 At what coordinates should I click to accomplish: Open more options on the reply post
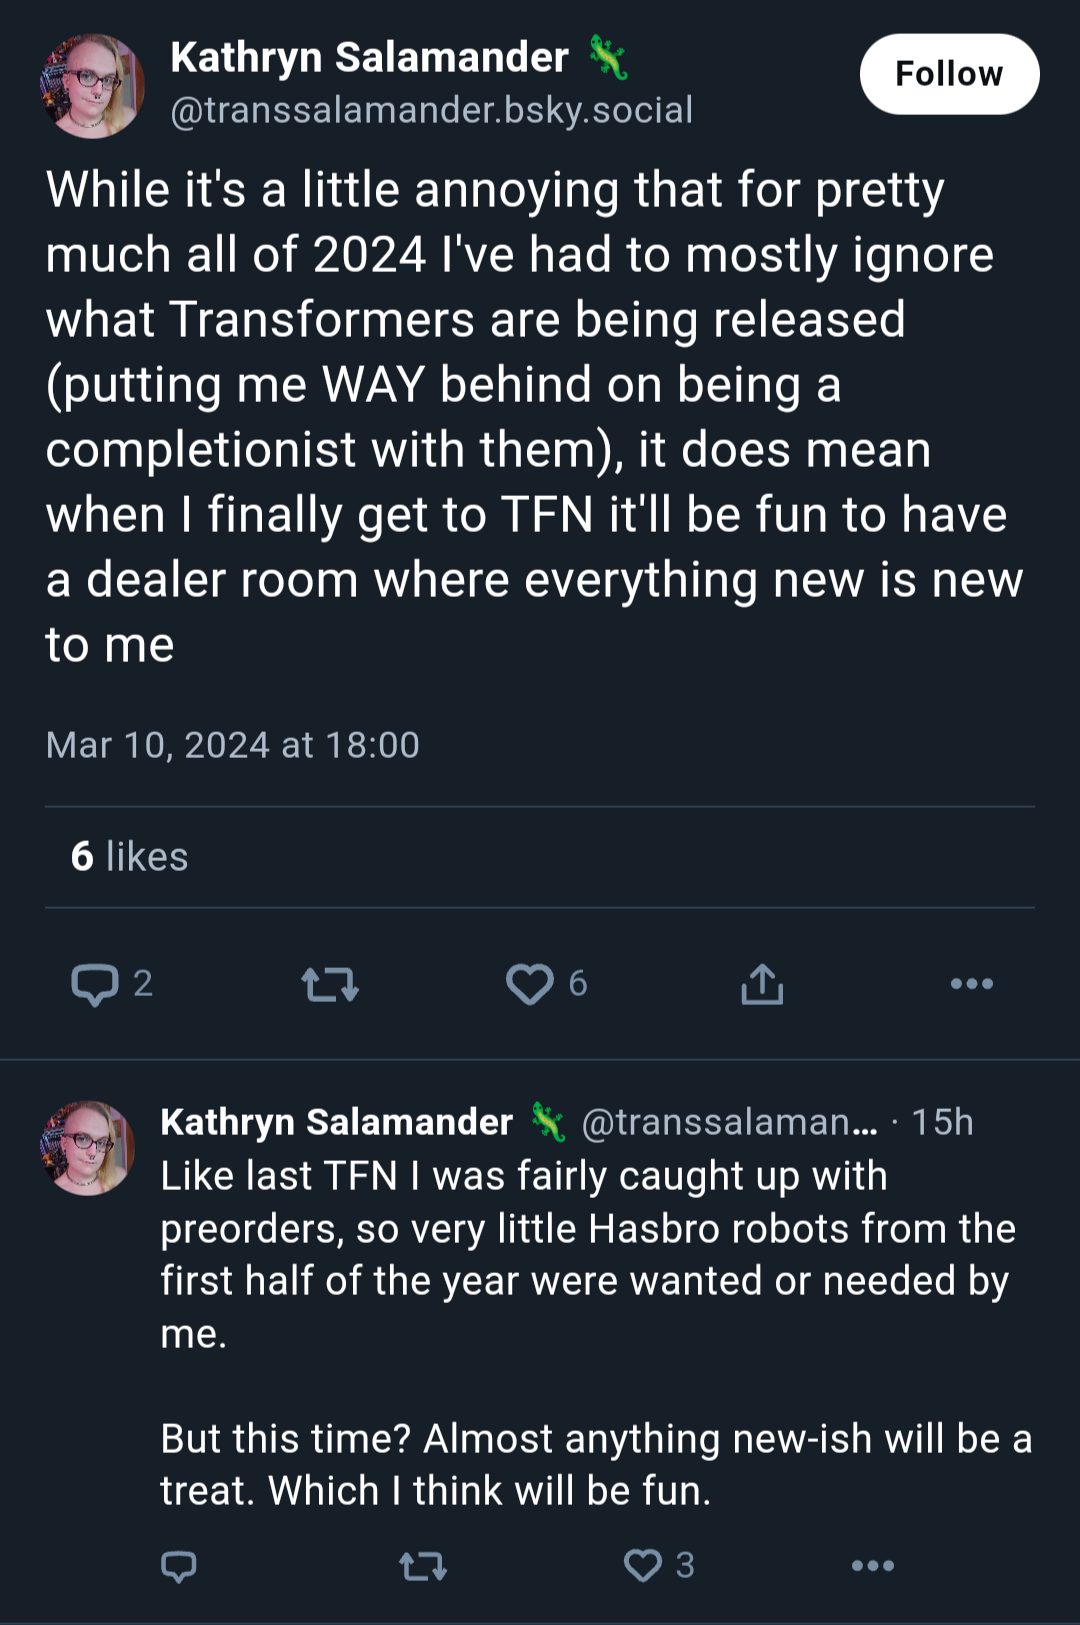[x=873, y=1565]
